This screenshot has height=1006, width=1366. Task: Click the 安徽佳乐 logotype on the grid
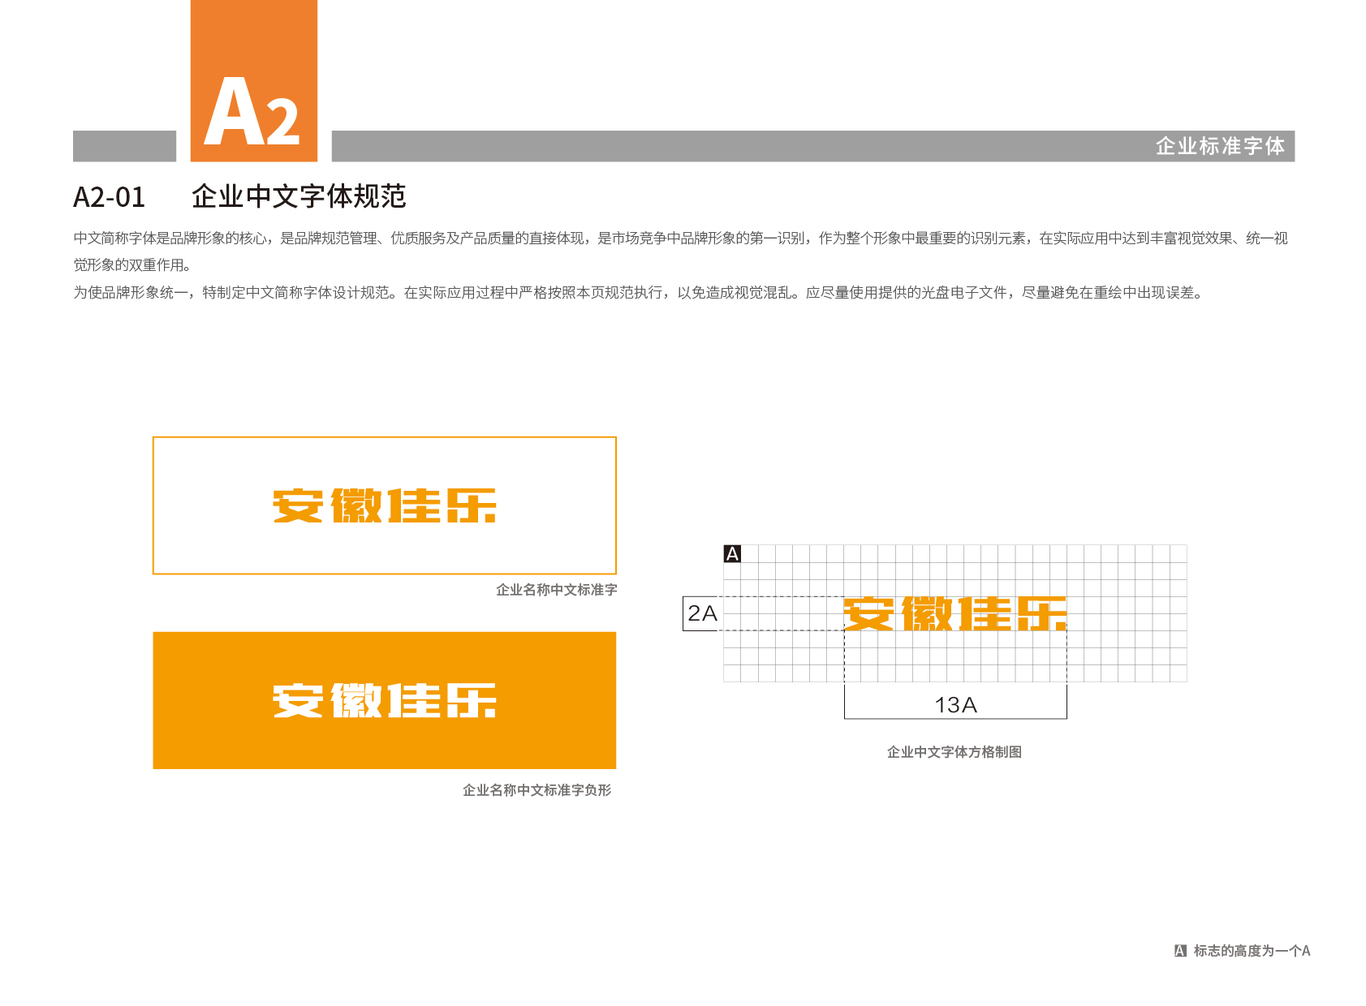pos(955,614)
